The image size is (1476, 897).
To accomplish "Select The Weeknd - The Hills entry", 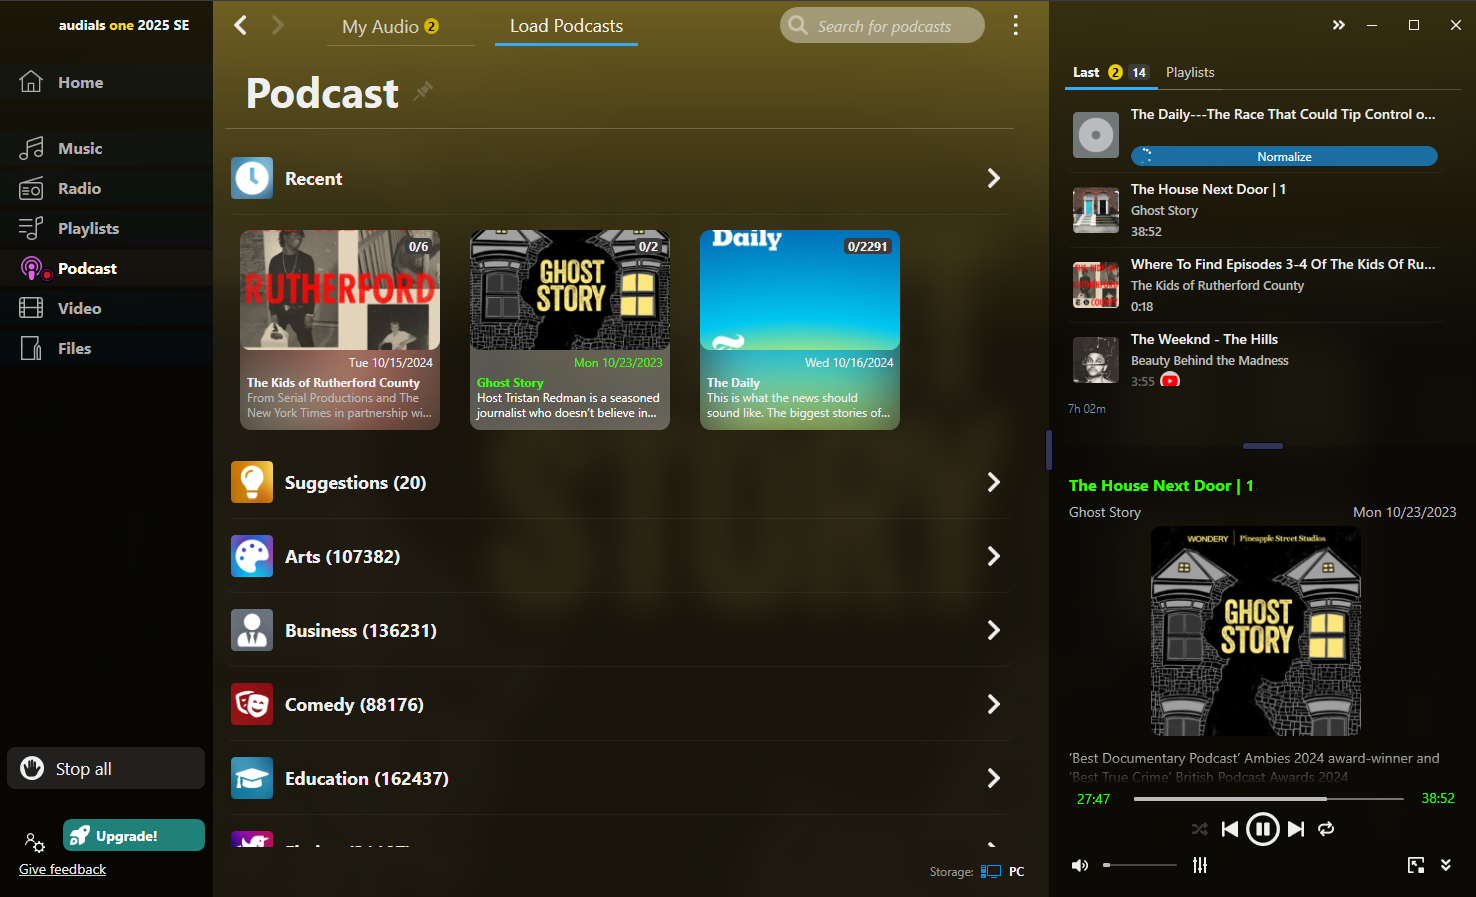I will pyautogui.click(x=1255, y=360).
